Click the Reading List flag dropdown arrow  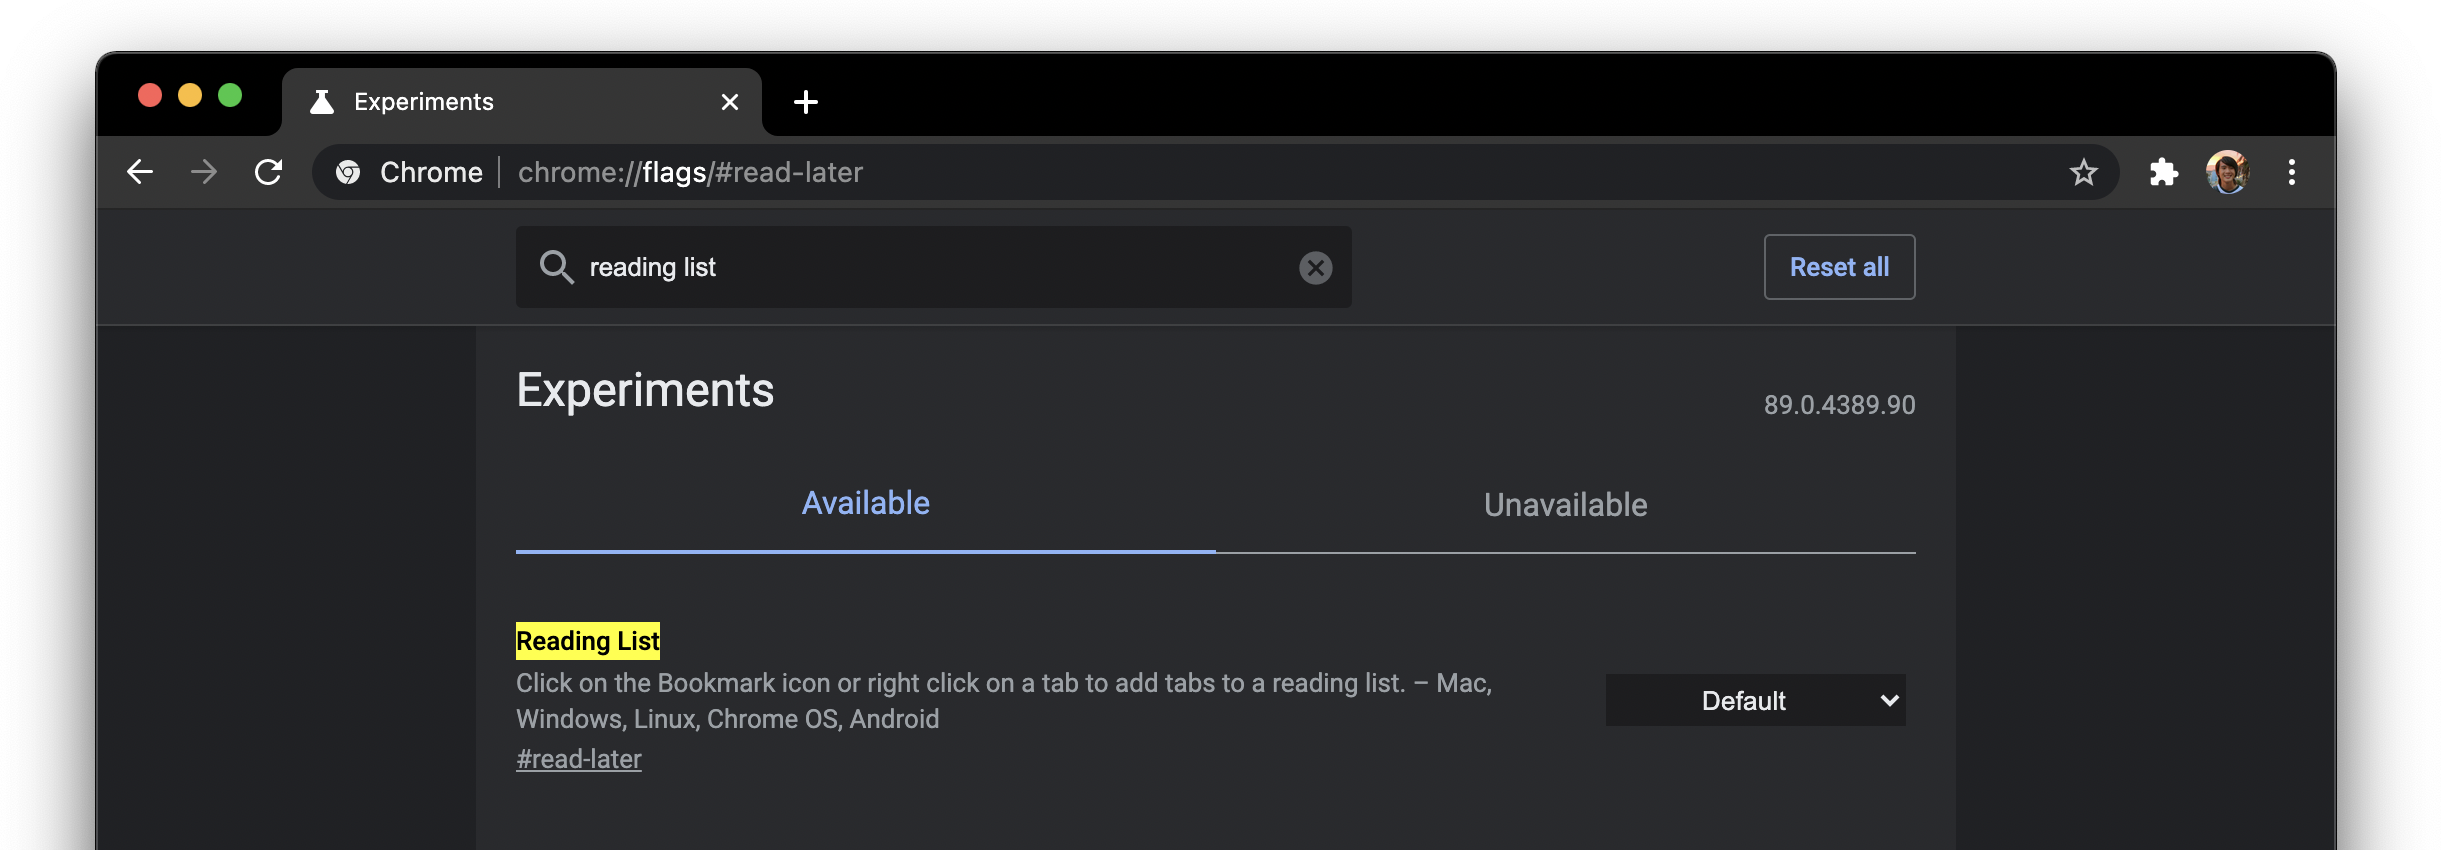[1889, 700]
